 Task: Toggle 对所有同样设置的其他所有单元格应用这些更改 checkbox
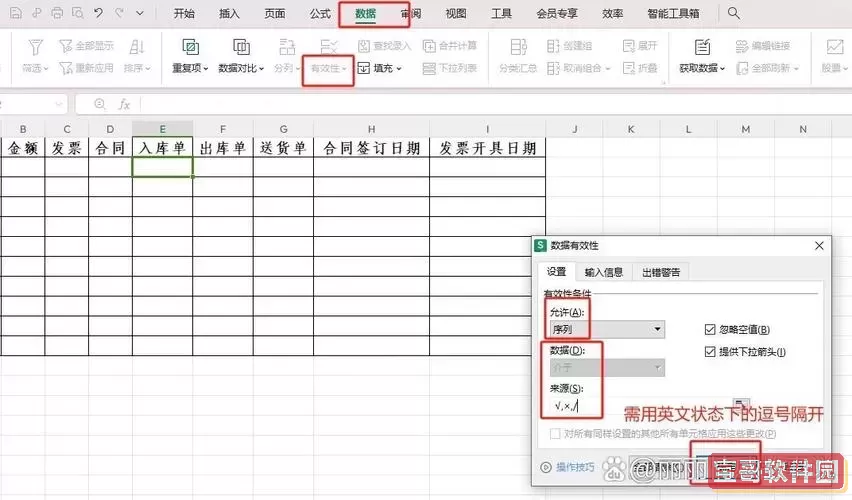pos(555,434)
